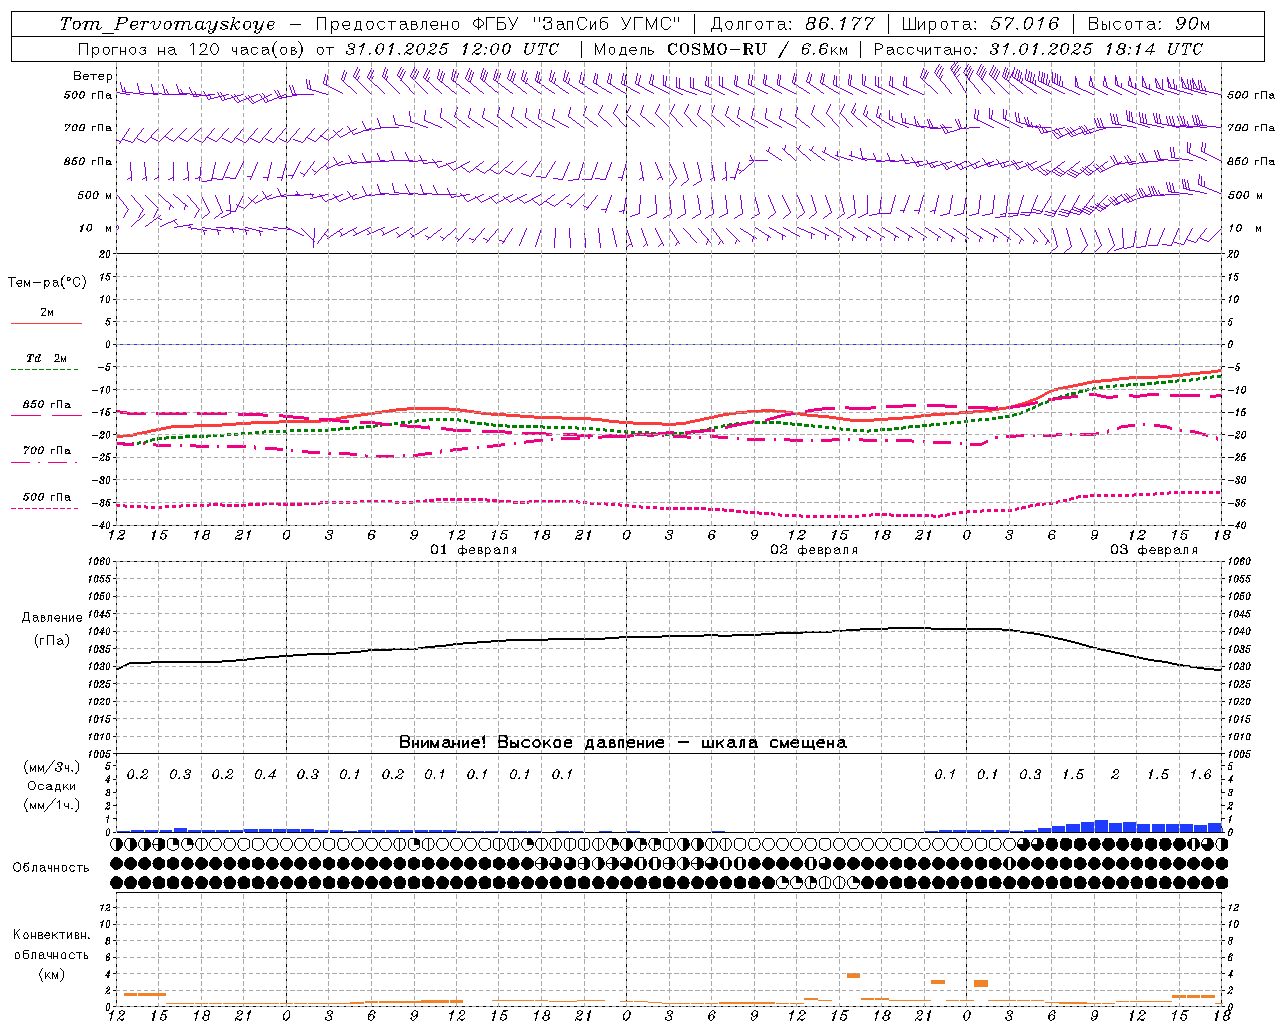This screenshot has height=1024, width=1280.
Task: Select the date label 02 февраля
Action: 814,550
